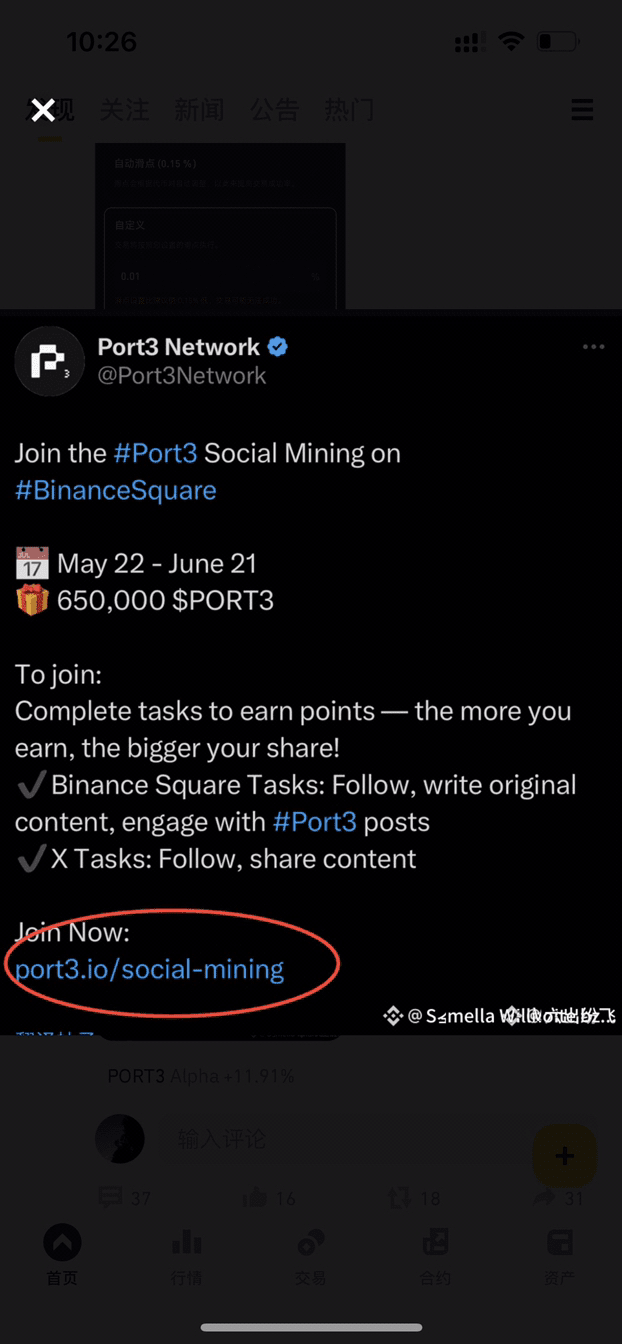
Task: Tap the Port3 Network profile avatar
Action: [x=49, y=361]
